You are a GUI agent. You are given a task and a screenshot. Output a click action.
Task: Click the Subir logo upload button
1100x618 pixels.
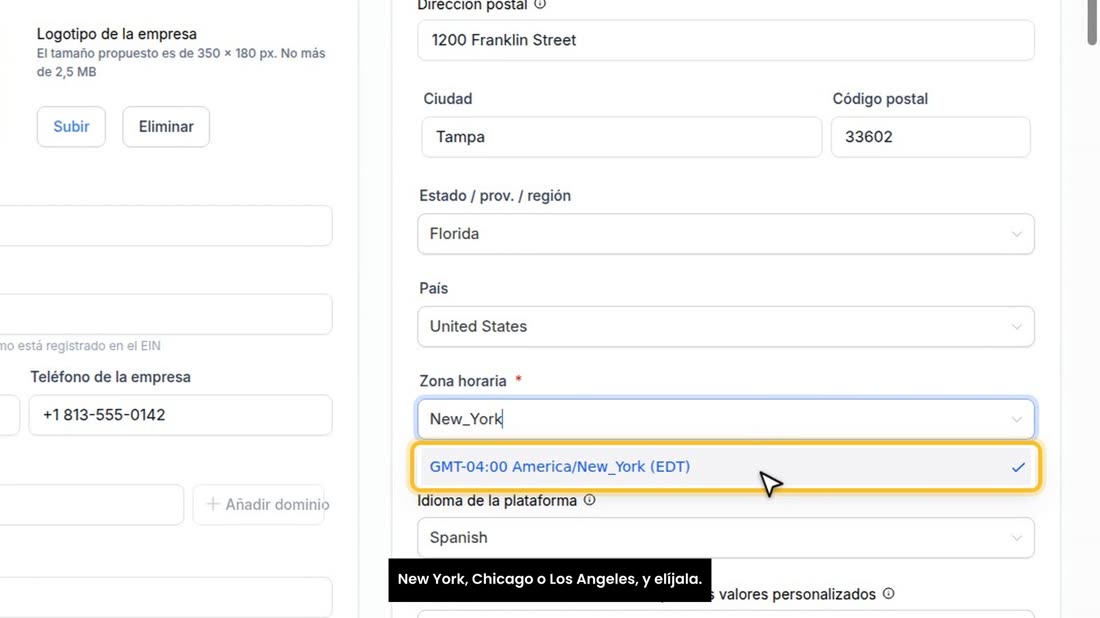(x=71, y=127)
